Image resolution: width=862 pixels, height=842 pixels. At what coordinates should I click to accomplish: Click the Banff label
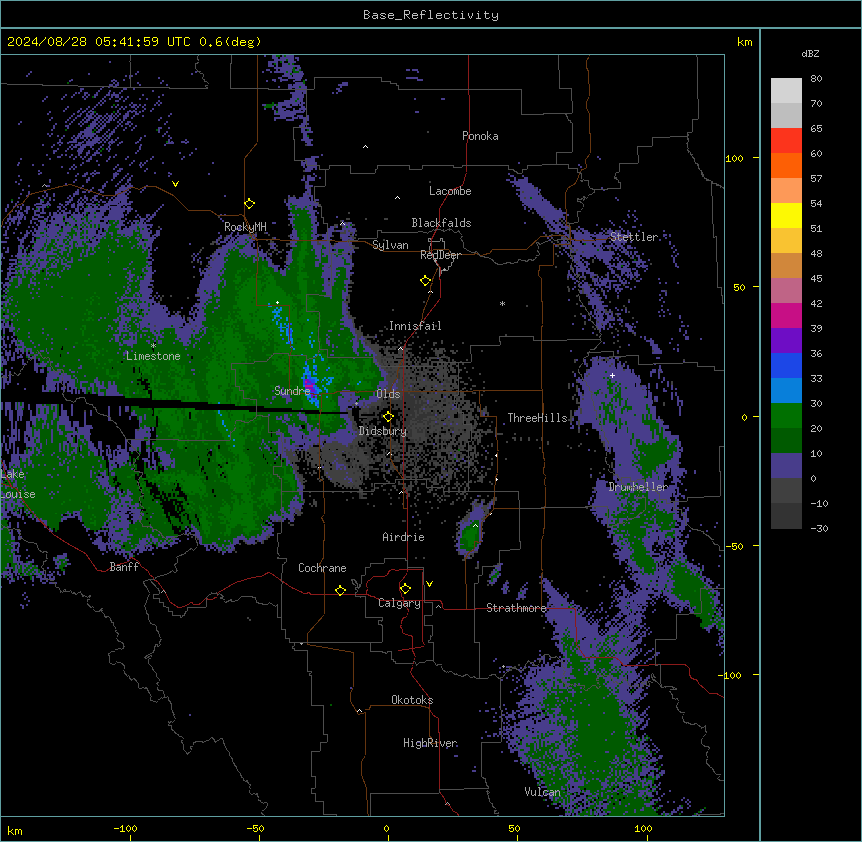point(124,567)
